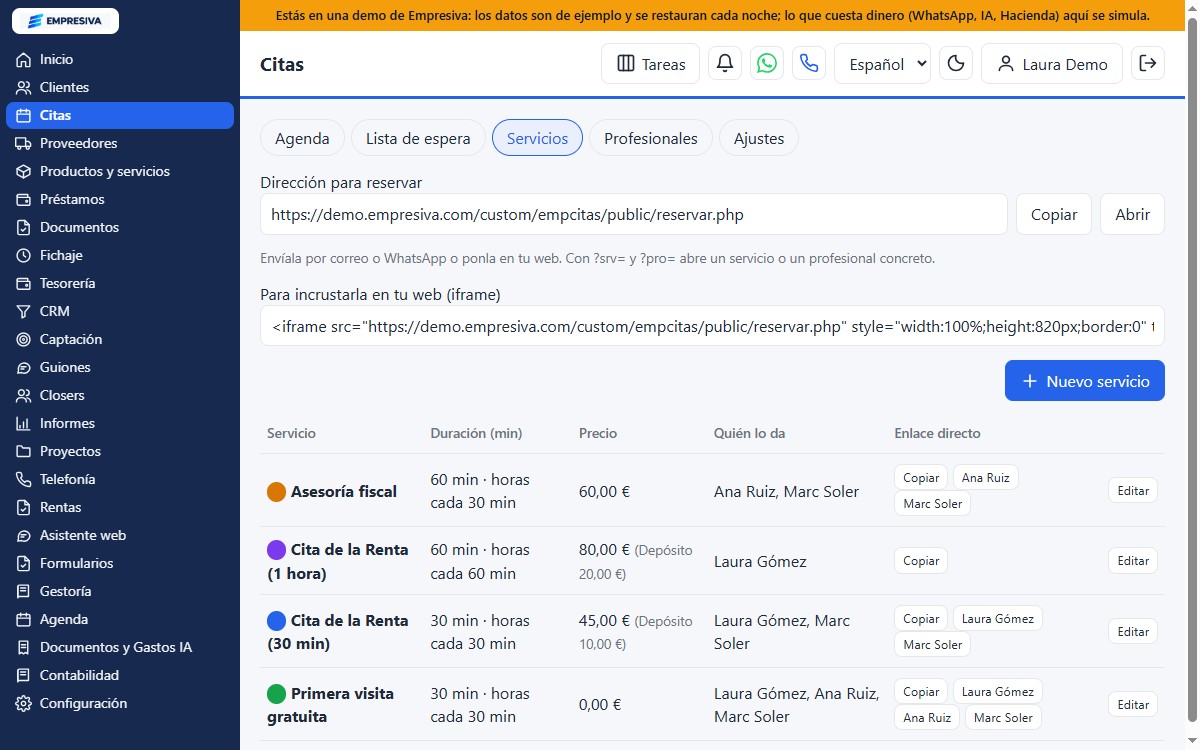The width and height of the screenshot is (1200, 750).
Task: Click the Captación target icon
Action: 24,340
